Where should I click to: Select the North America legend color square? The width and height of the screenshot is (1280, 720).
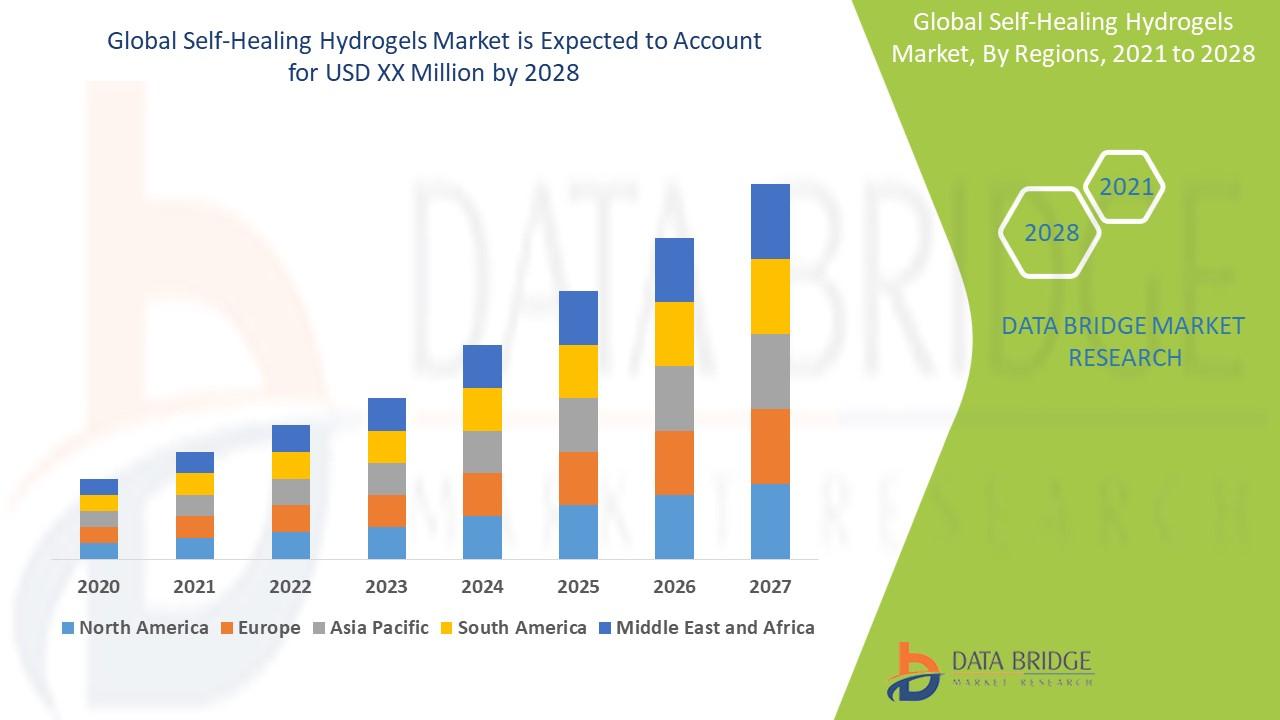(67, 628)
